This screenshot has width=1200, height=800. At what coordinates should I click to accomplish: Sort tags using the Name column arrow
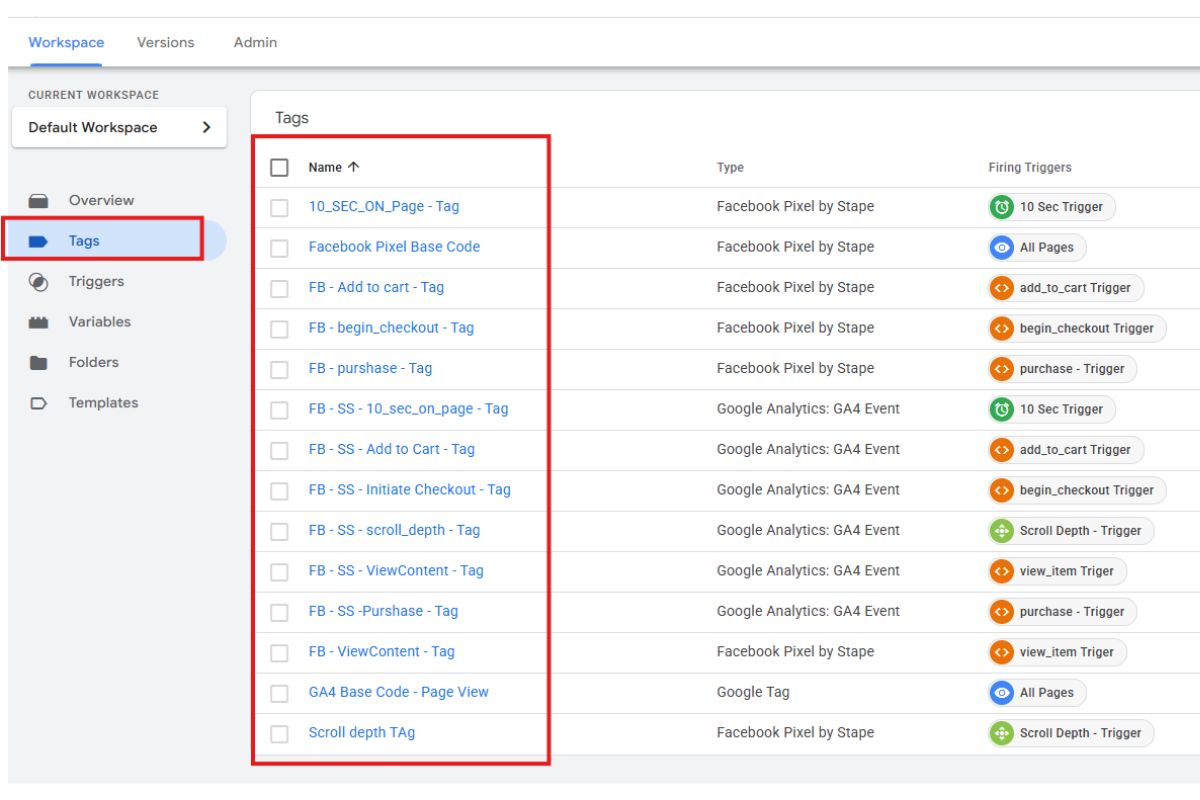click(x=353, y=168)
